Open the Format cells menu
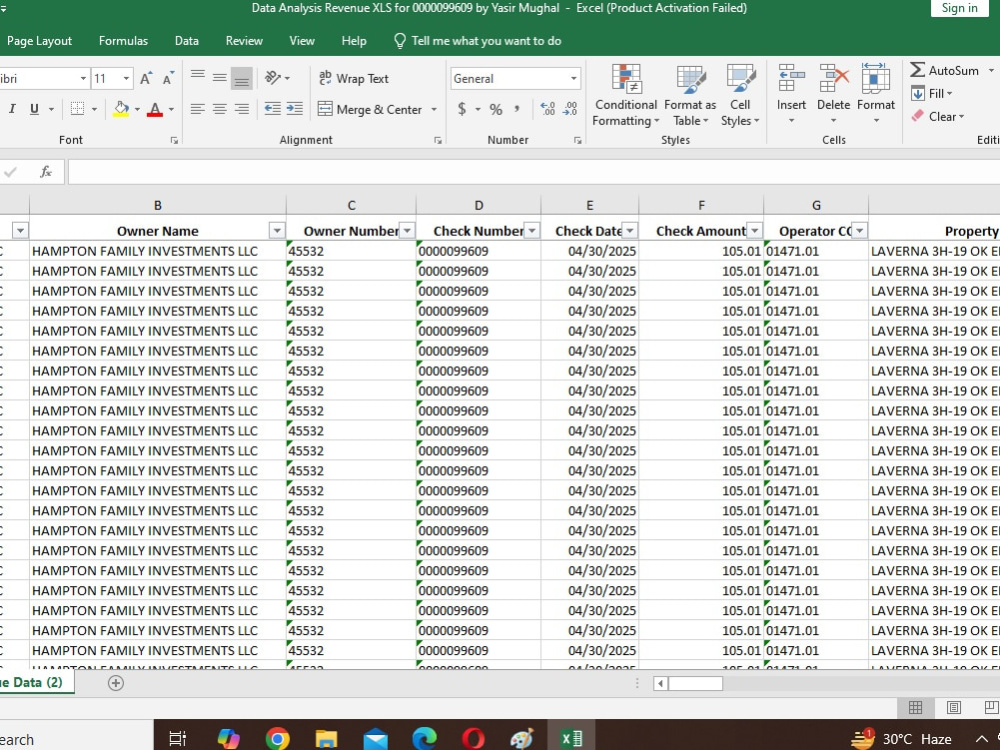 (876, 94)
